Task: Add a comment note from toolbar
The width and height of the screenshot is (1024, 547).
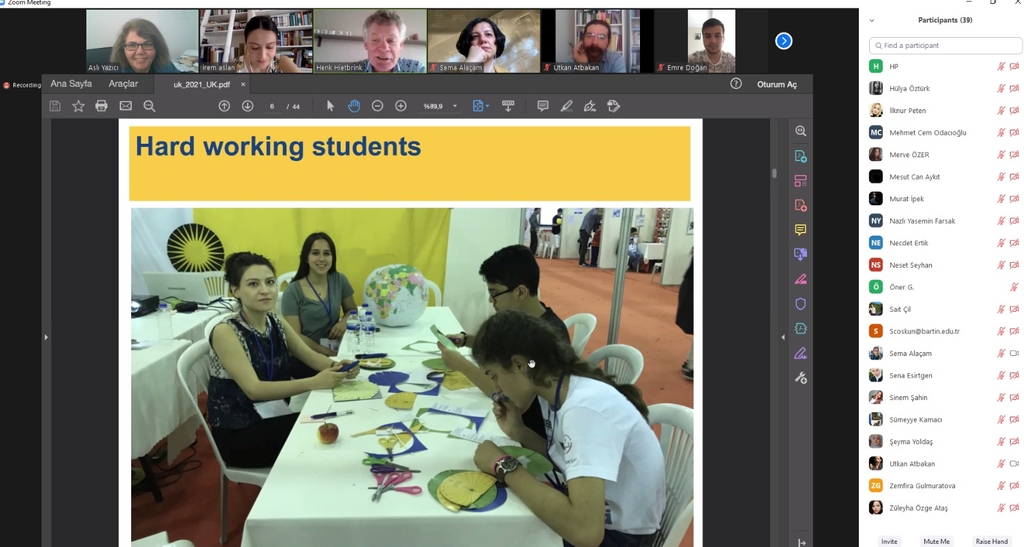Action: pyautogui.click(x=543, y=106)
